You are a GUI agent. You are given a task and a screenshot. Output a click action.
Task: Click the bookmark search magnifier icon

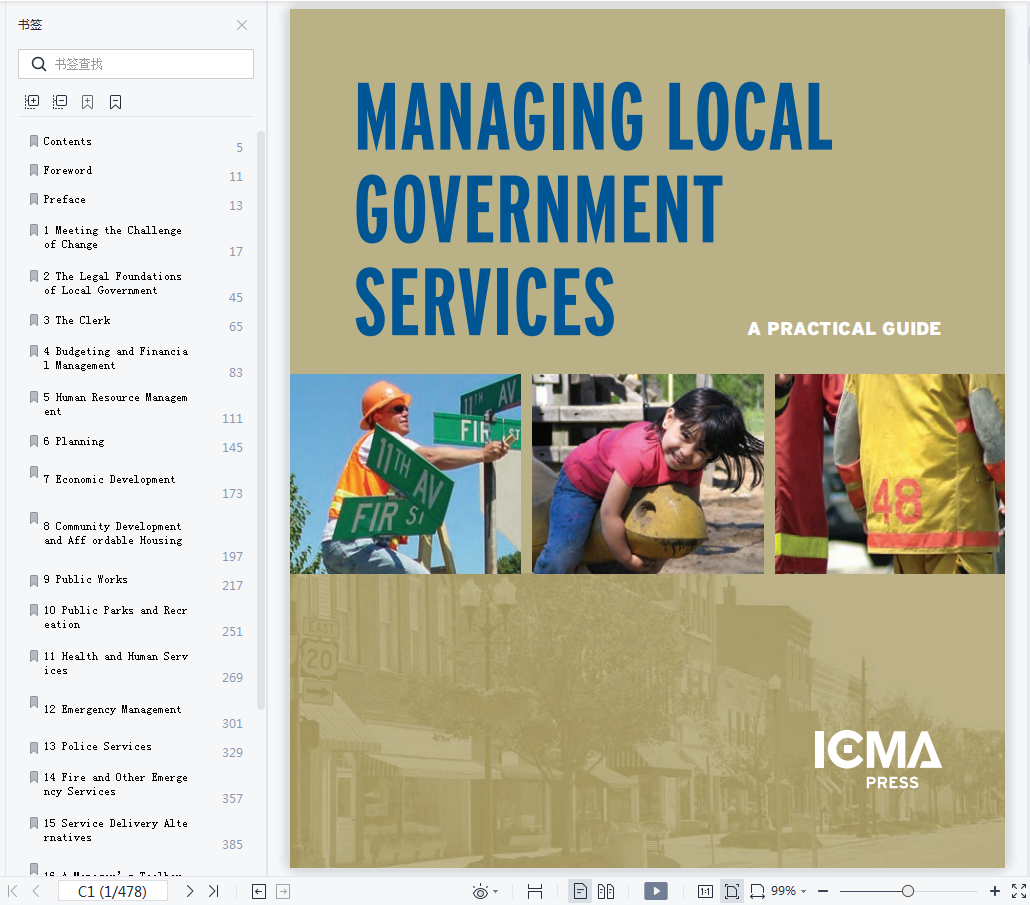39,64
